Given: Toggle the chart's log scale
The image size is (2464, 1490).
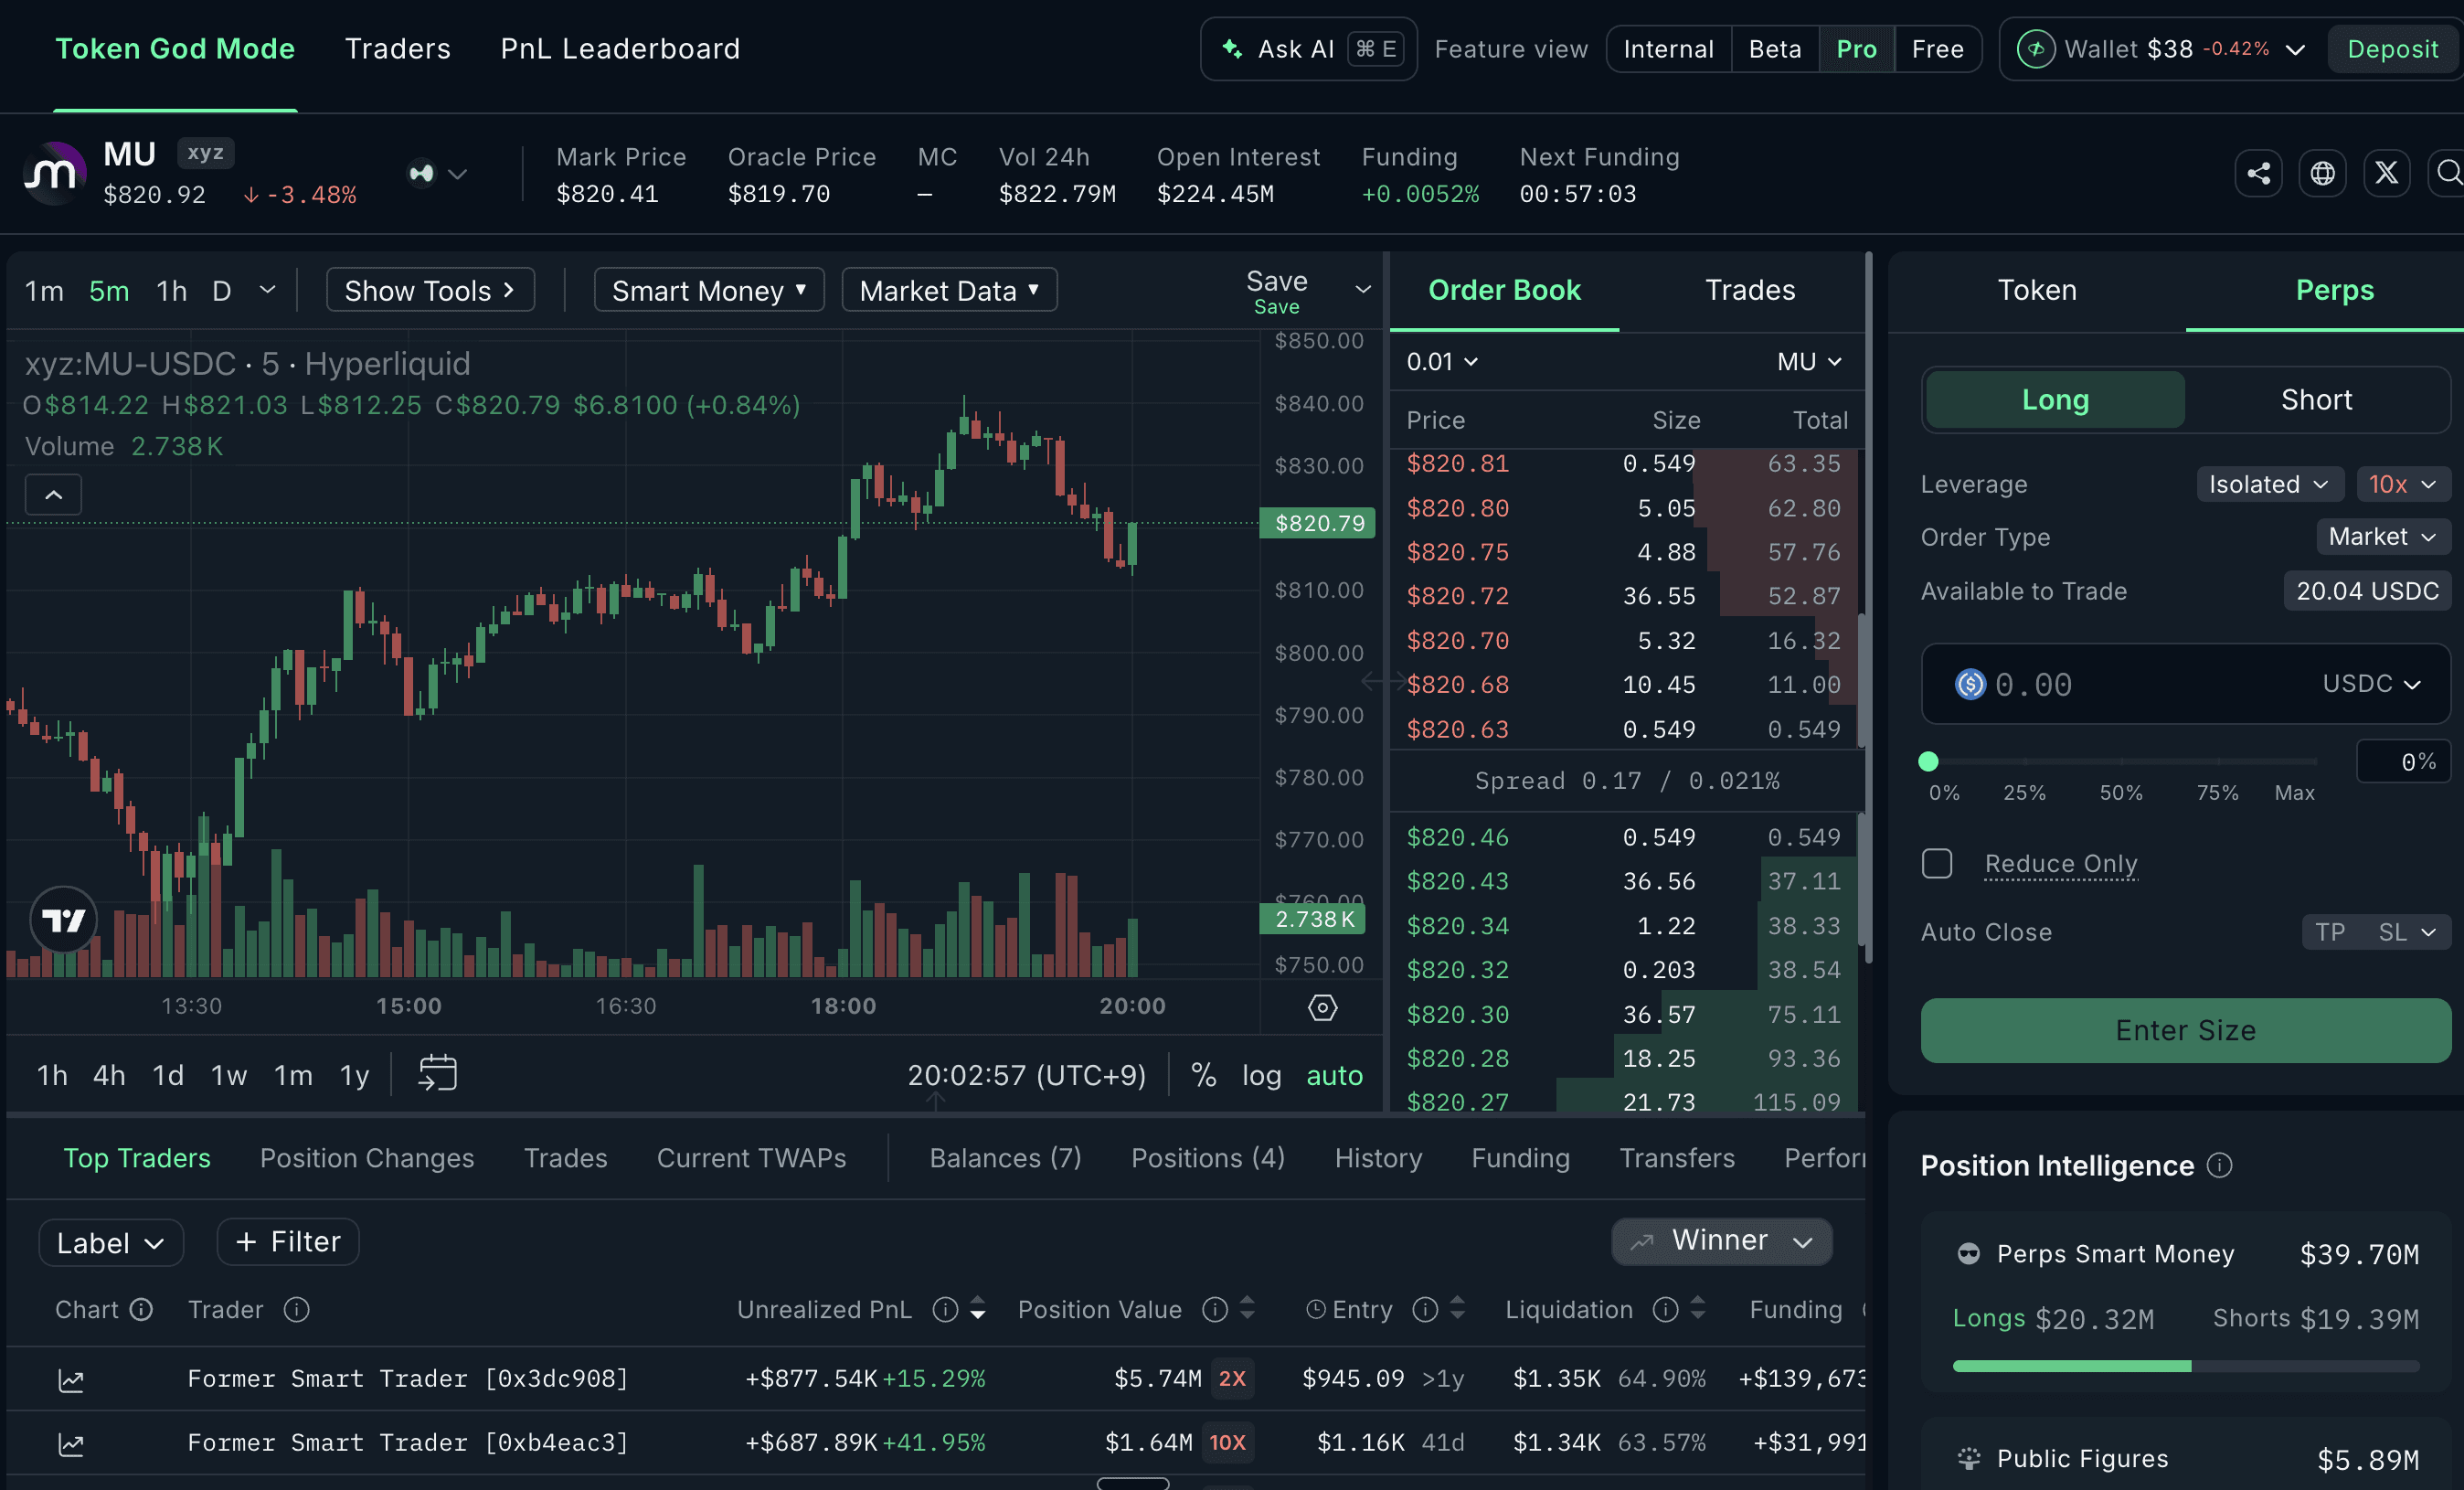Looking at the screenshot, I should 1261,1075.
